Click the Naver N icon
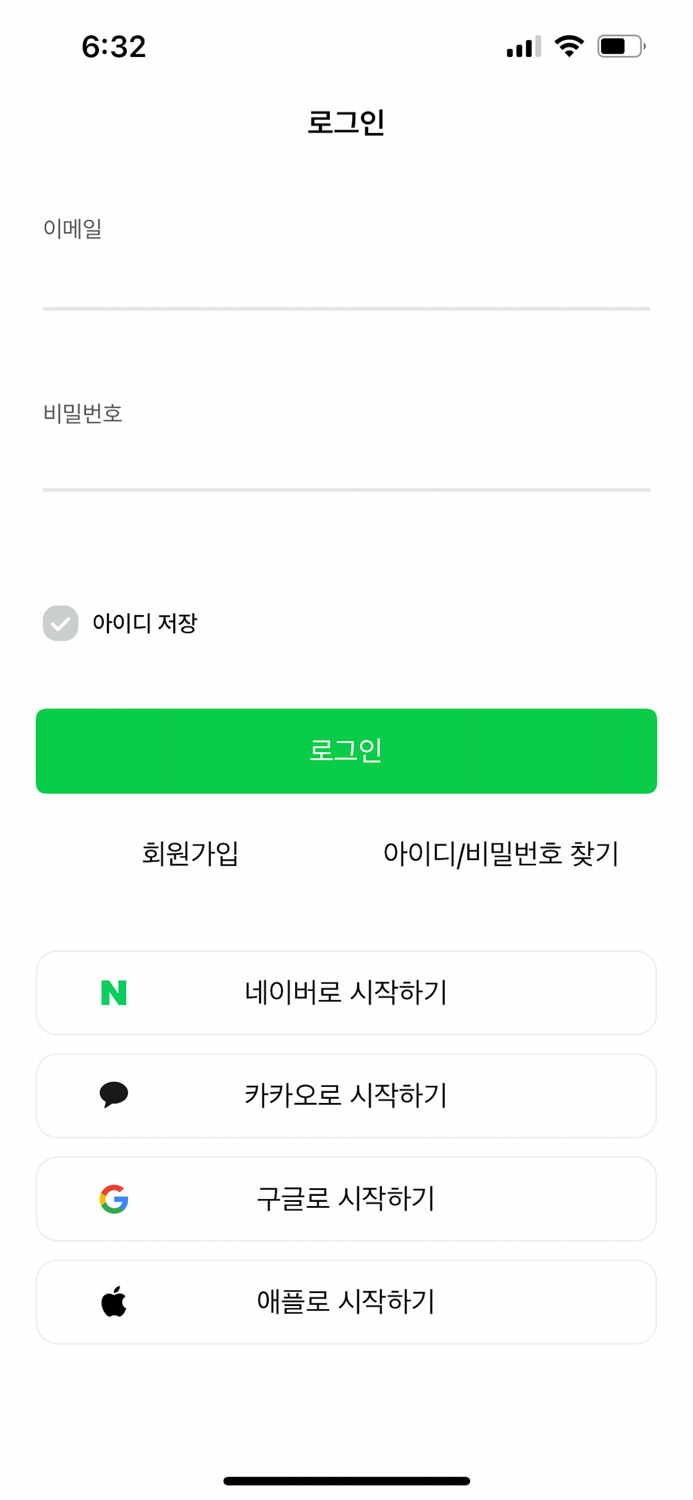Viewport: 693px width, 1500px height. [x=113, y=992]
